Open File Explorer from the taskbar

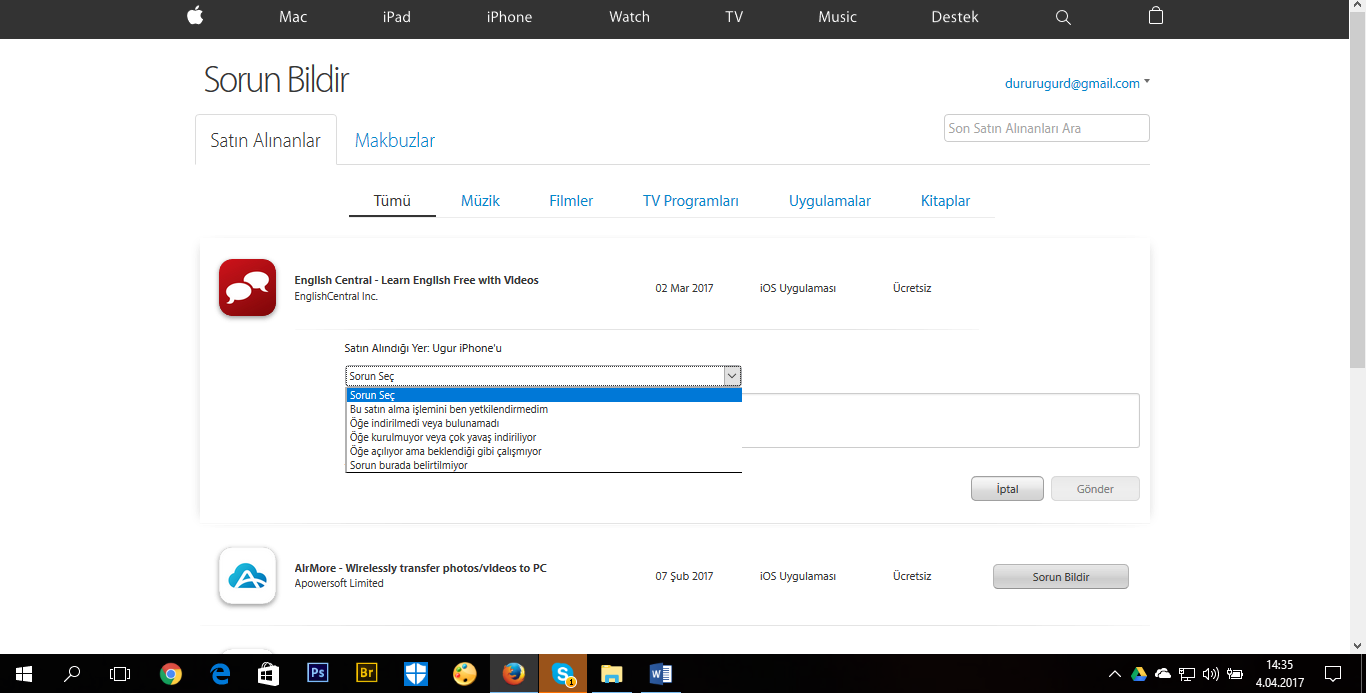(612, 674)
